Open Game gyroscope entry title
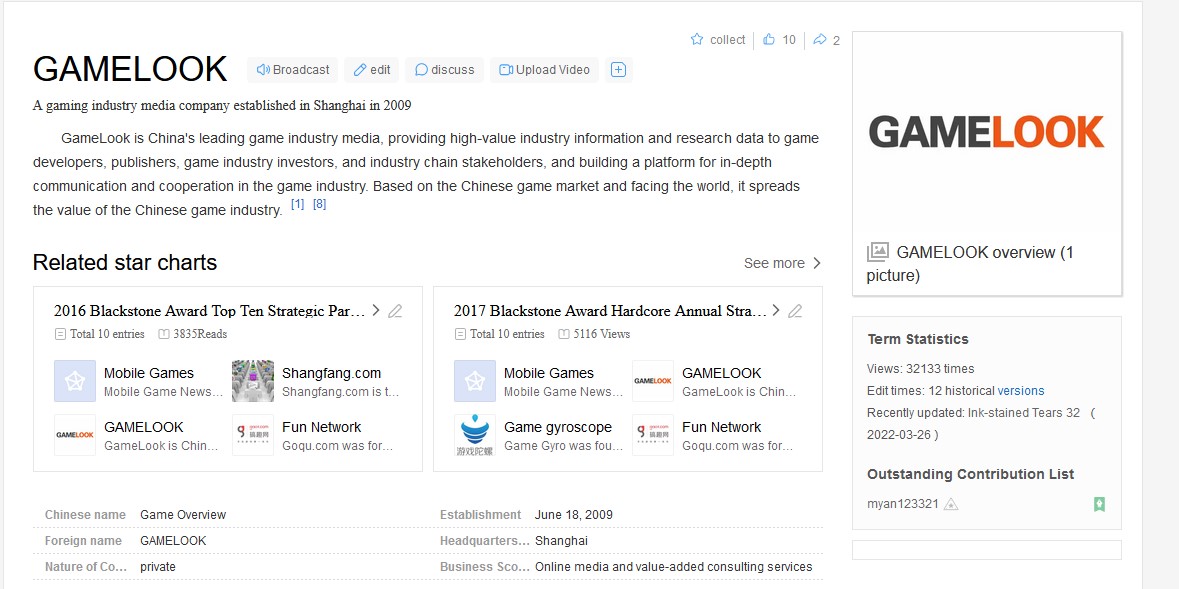 558,427
